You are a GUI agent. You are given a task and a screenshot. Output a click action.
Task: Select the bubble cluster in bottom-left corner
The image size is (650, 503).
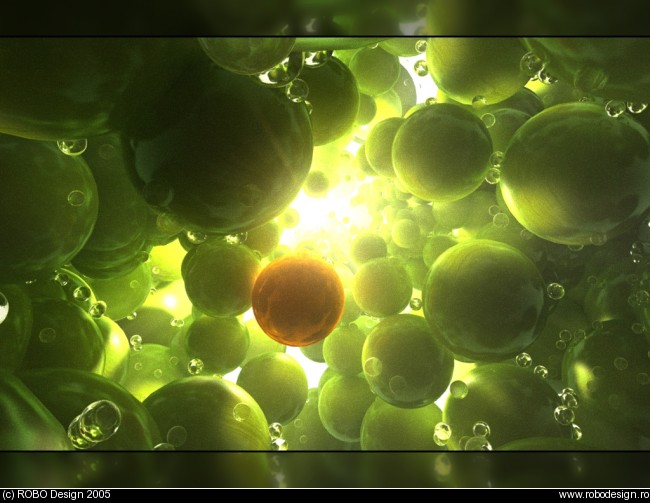click(x=93, y=423)
